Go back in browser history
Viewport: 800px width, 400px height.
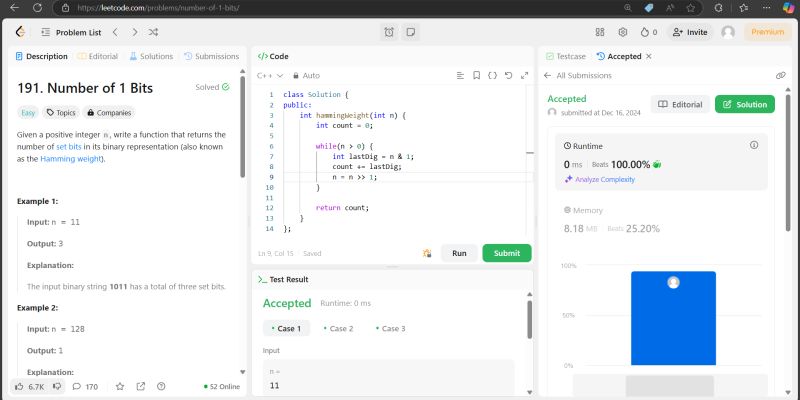[14, 8]
